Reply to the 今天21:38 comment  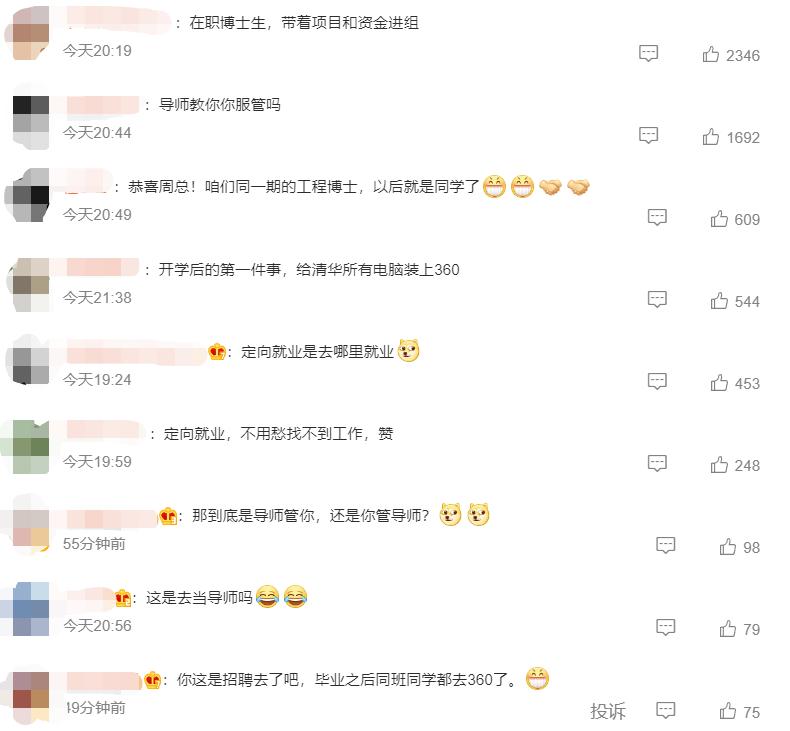(x=657, y=299)
